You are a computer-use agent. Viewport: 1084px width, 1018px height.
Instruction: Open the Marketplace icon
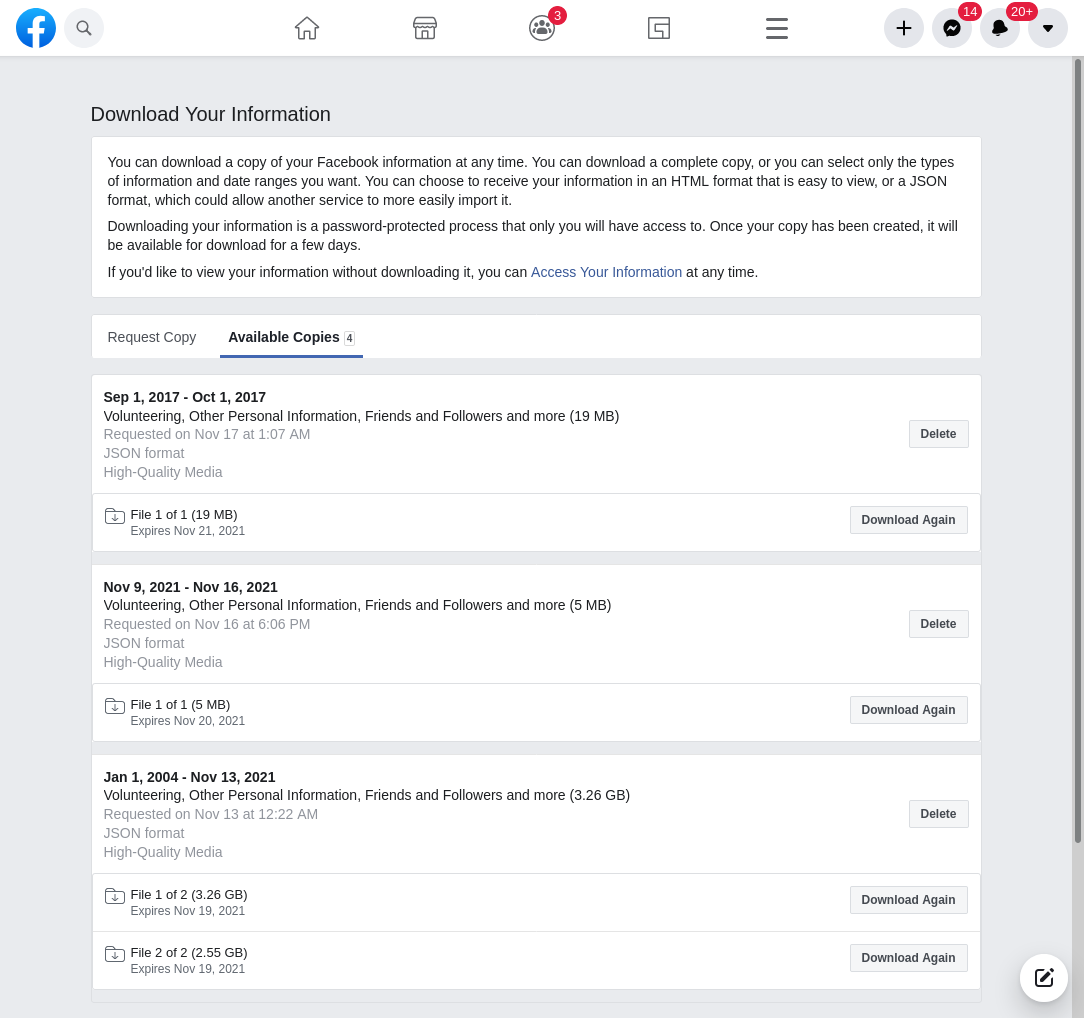pyautogui.click(x=425, y=28)
